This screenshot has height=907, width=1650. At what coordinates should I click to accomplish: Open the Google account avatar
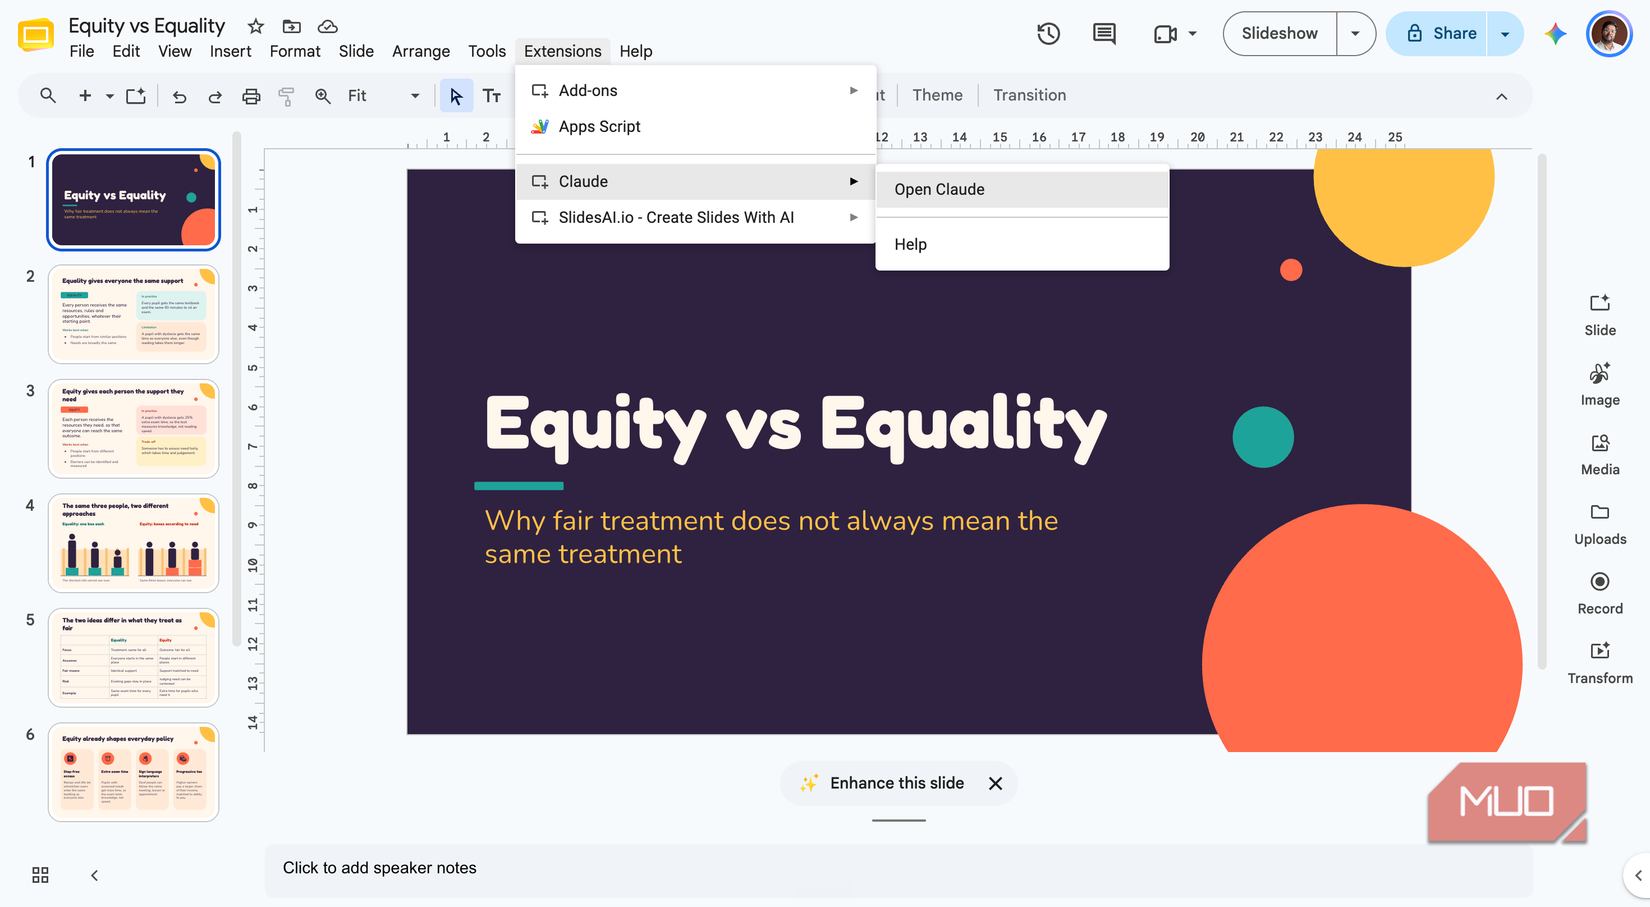click(1609, 34)
